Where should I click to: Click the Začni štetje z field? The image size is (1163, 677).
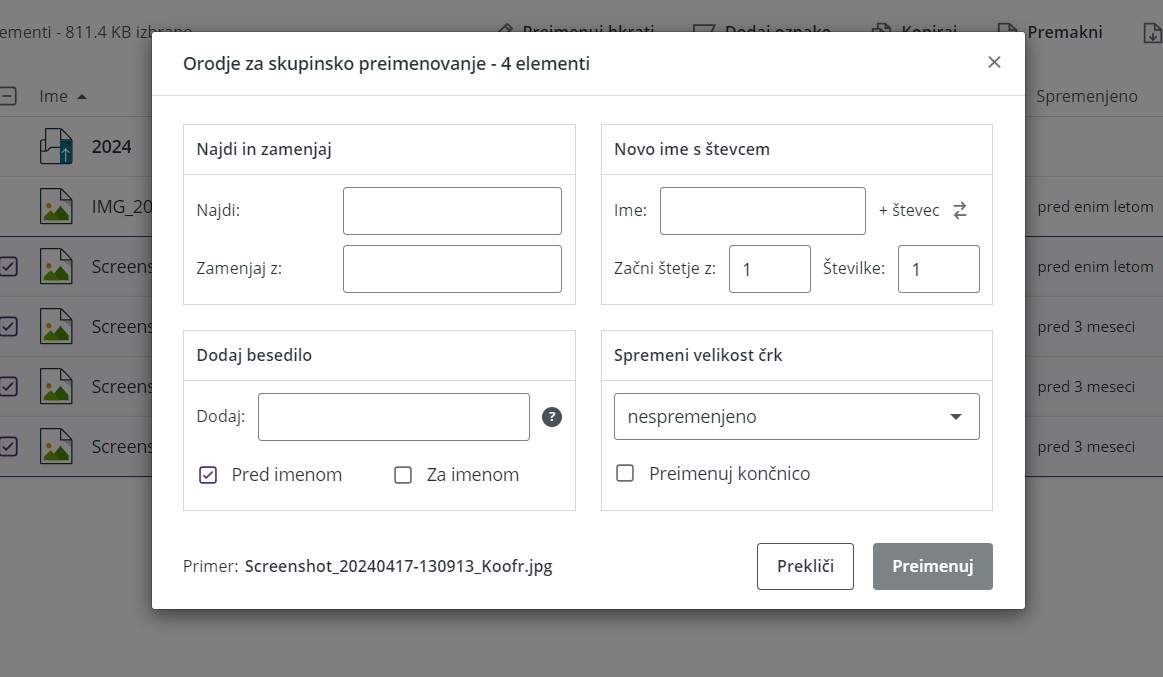point(769,268)
